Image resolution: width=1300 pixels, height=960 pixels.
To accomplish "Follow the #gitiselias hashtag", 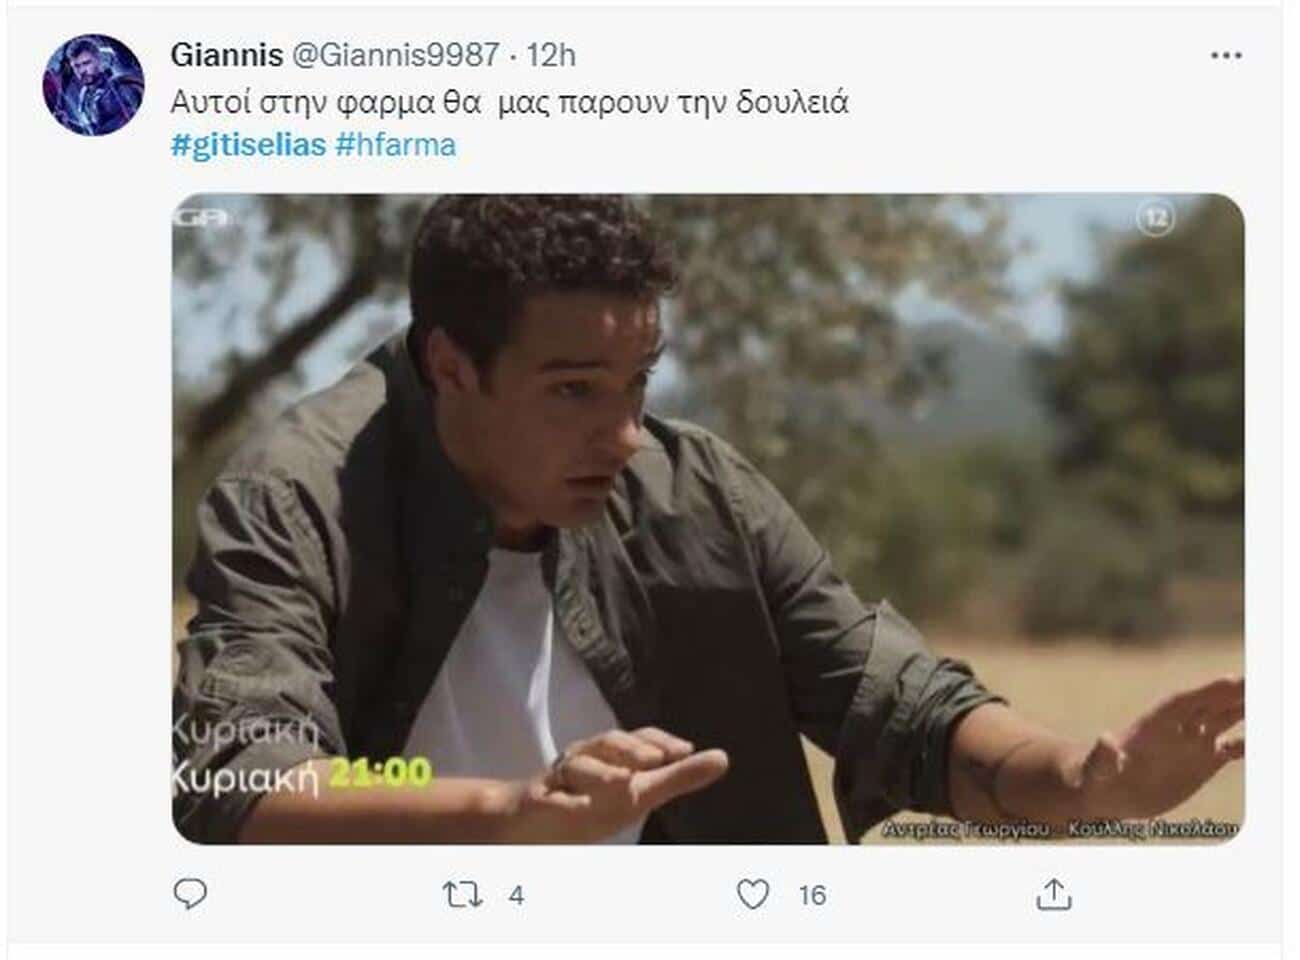I will [x=248, y=145].
